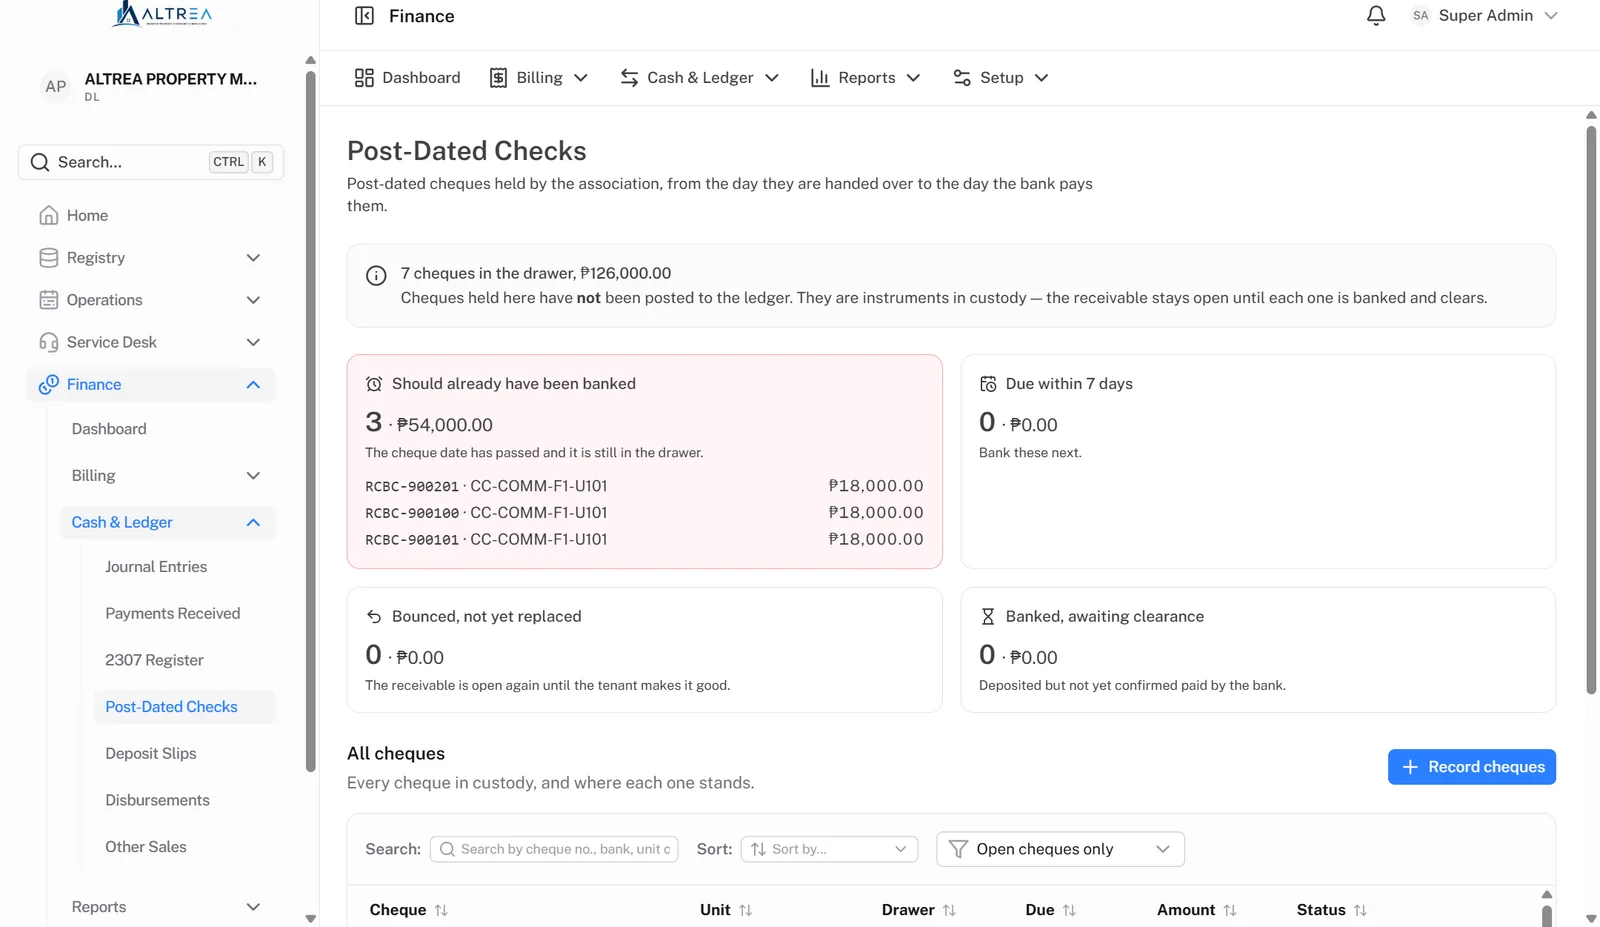The width and height of the screenshot is (1600, 927).
Task: Open the Reports top menu
Action: (865, 78)
